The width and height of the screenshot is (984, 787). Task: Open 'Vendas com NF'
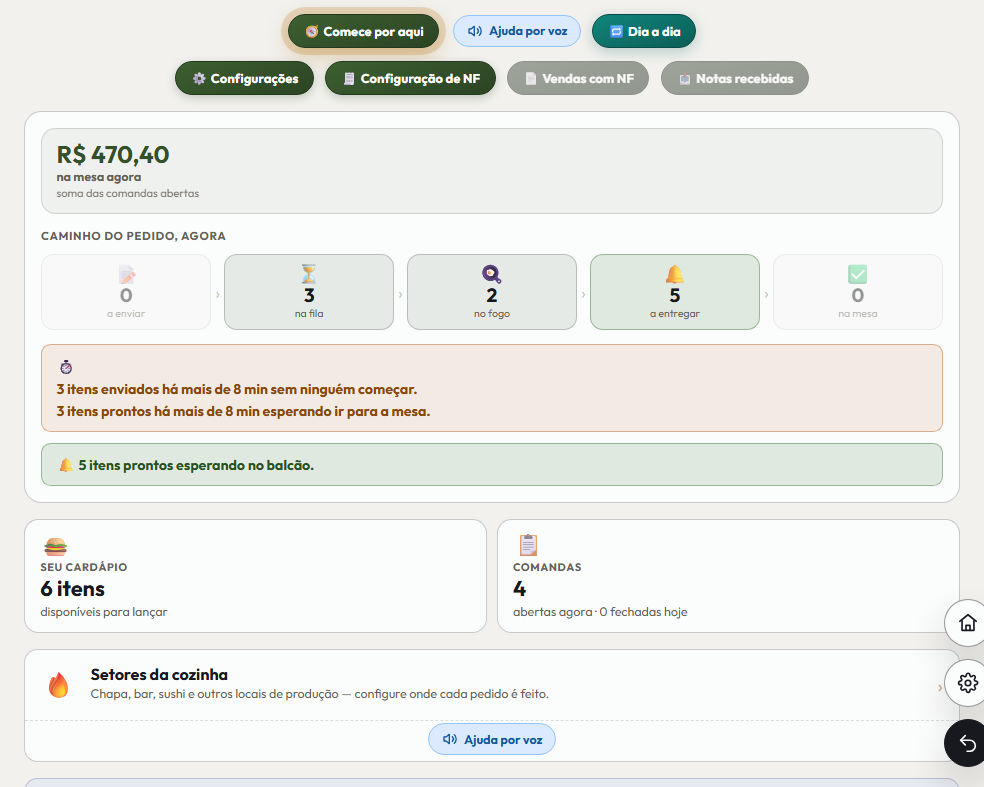point(578,78)
